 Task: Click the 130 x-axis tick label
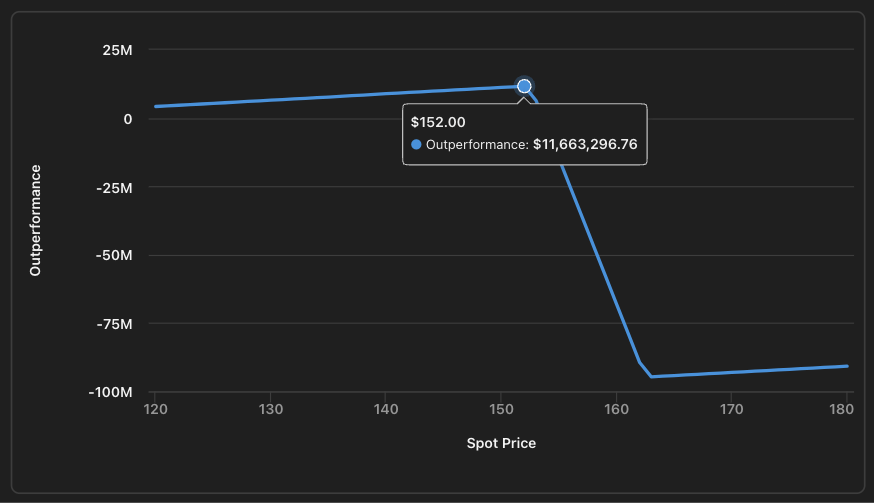(x=271, y=409)
